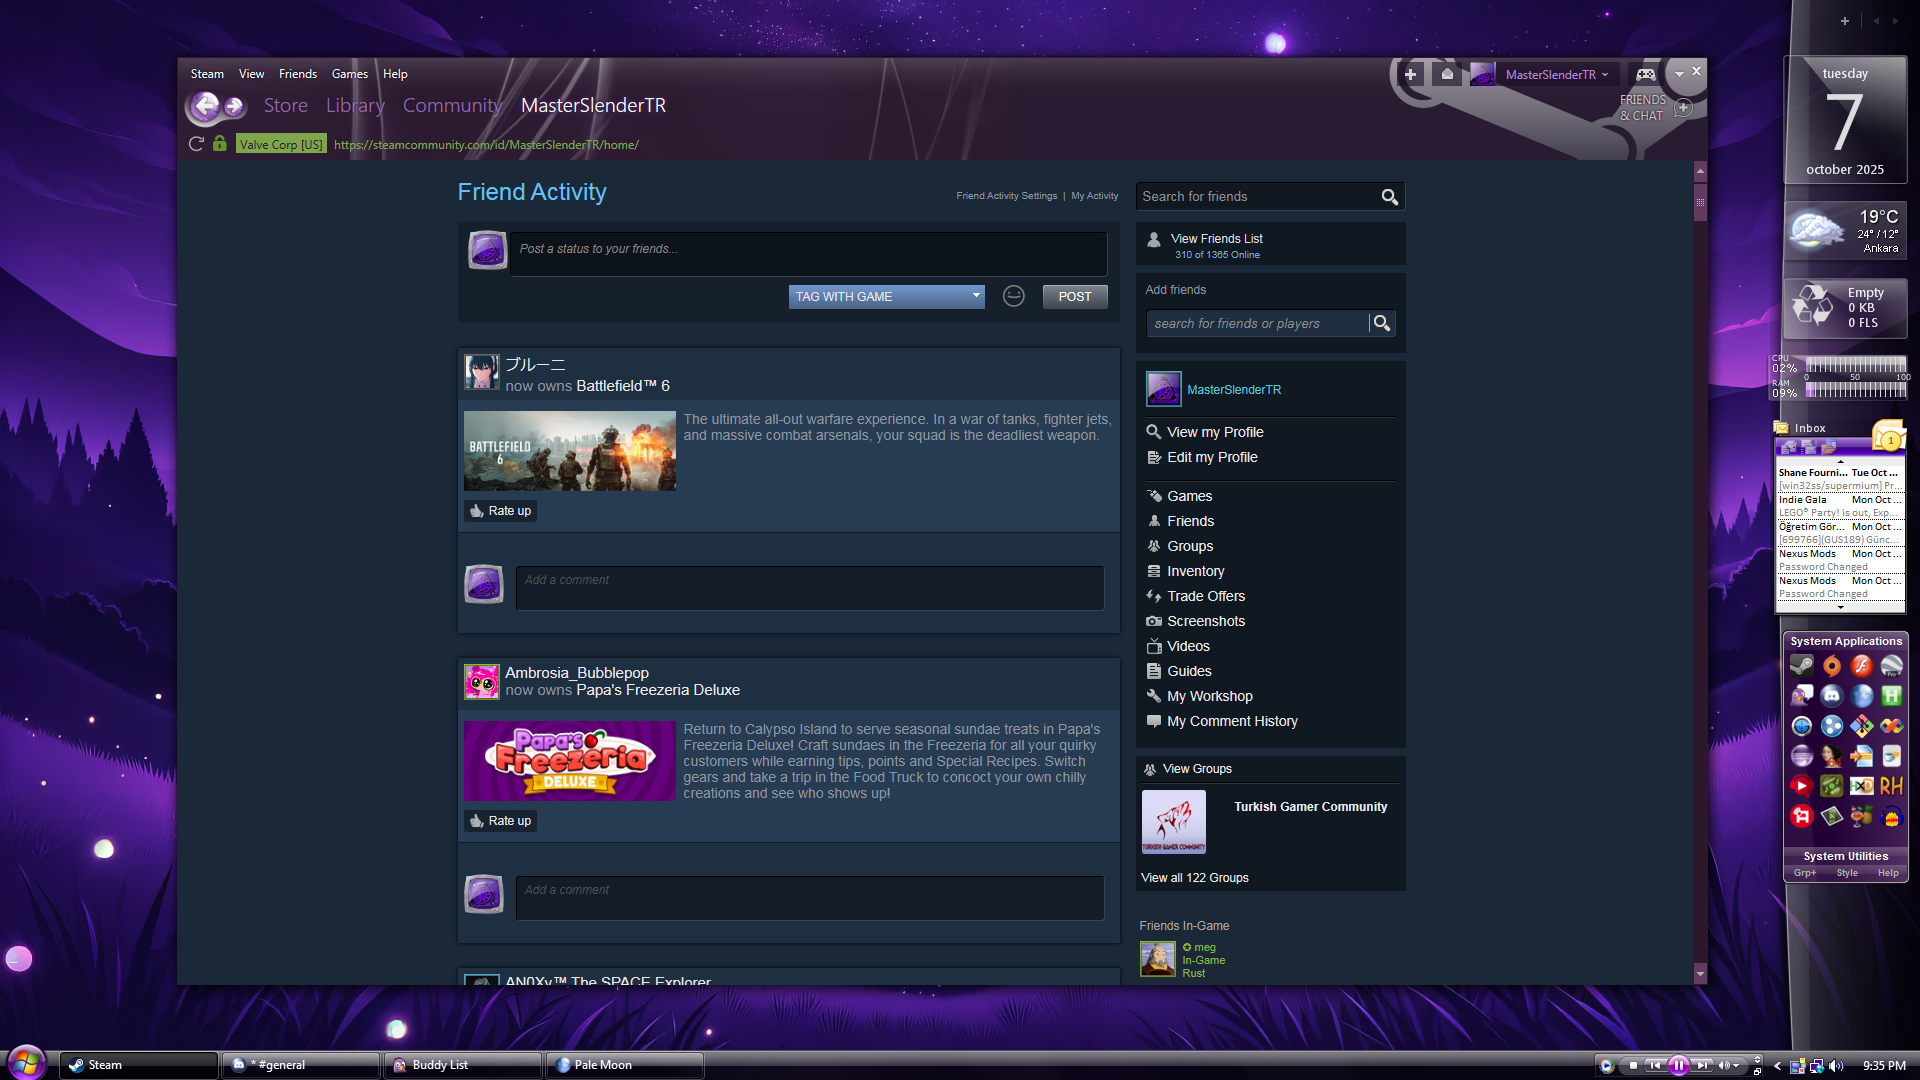The image size is (1920, 1080).
Task: Launch Steam from System Applications dock
Action: [1802, 666]
